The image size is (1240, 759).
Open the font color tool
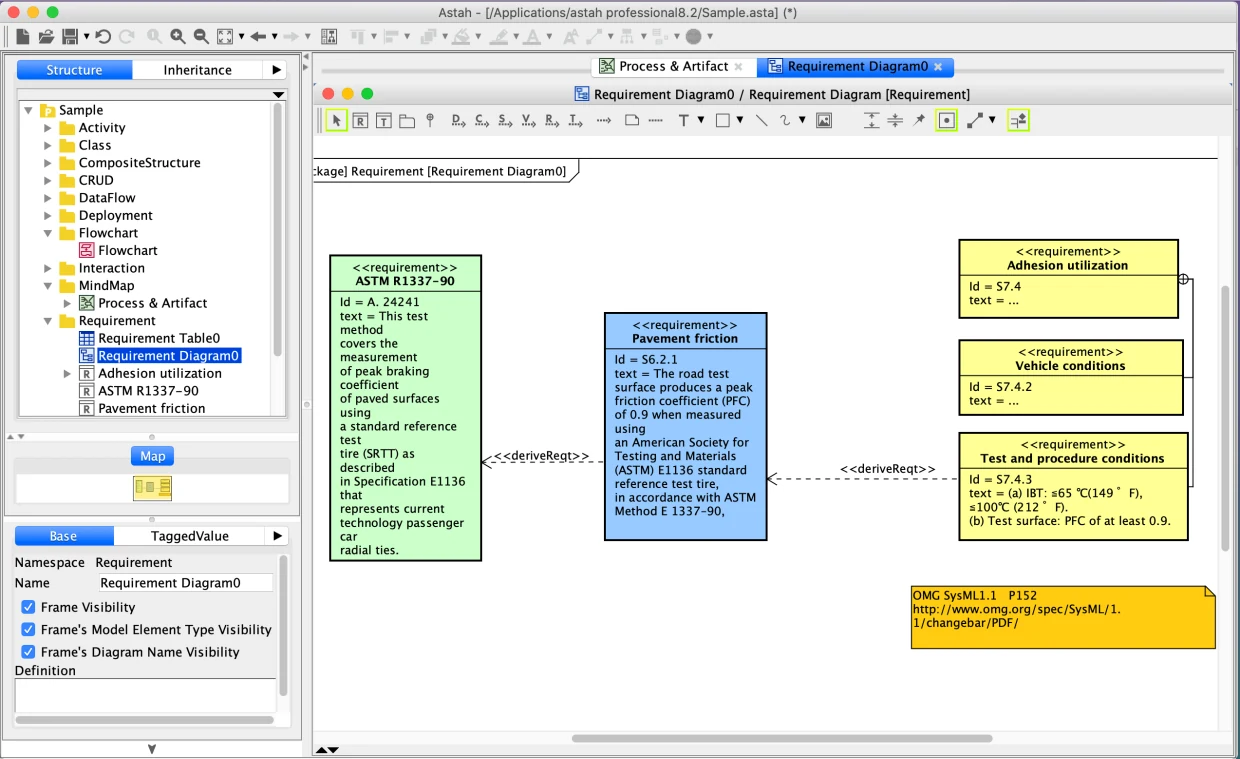tap(532, 37)
